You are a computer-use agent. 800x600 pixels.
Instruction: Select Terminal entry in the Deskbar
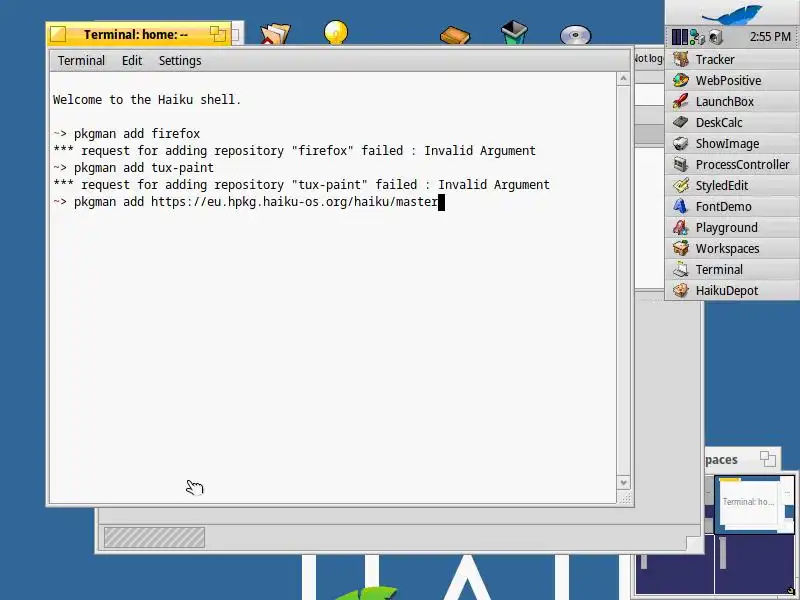[x=732, y=269]
